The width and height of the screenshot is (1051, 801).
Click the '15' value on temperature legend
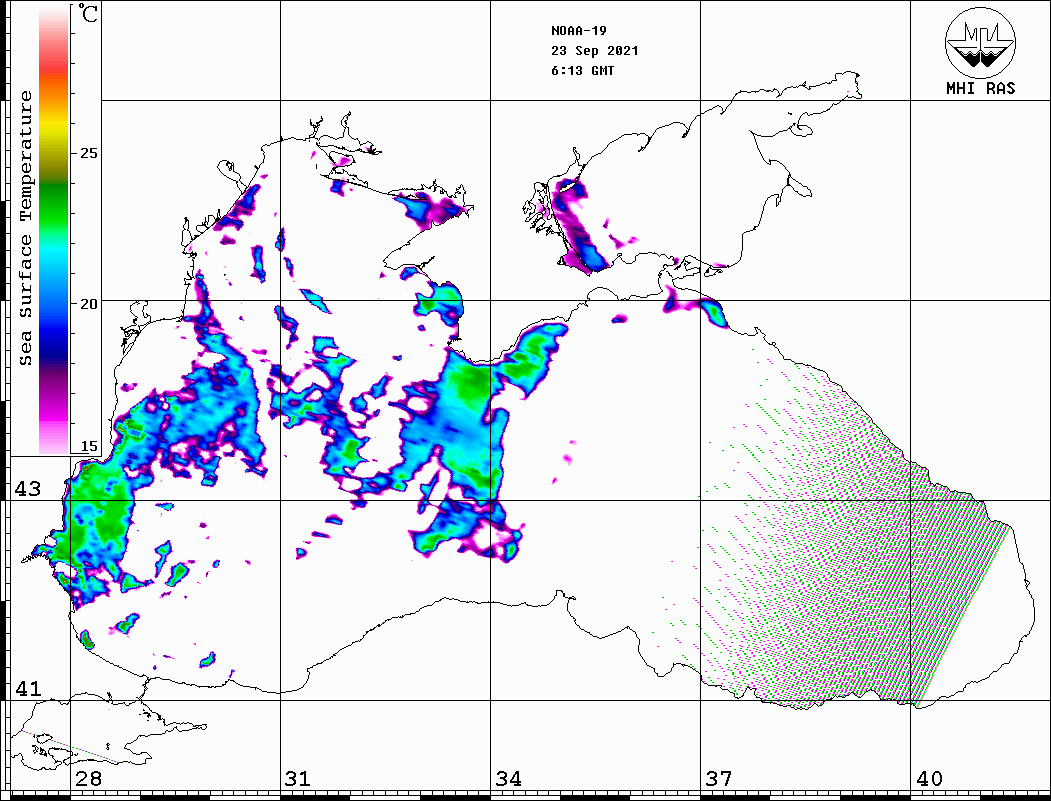pos(88,446)
